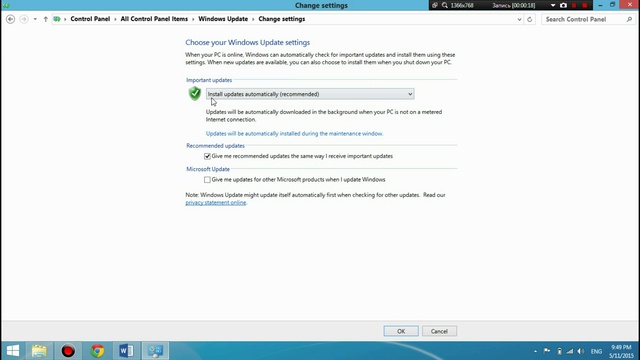Click the recorder magnifier zoom icon
640x360 pixels.
pos(445,5)
